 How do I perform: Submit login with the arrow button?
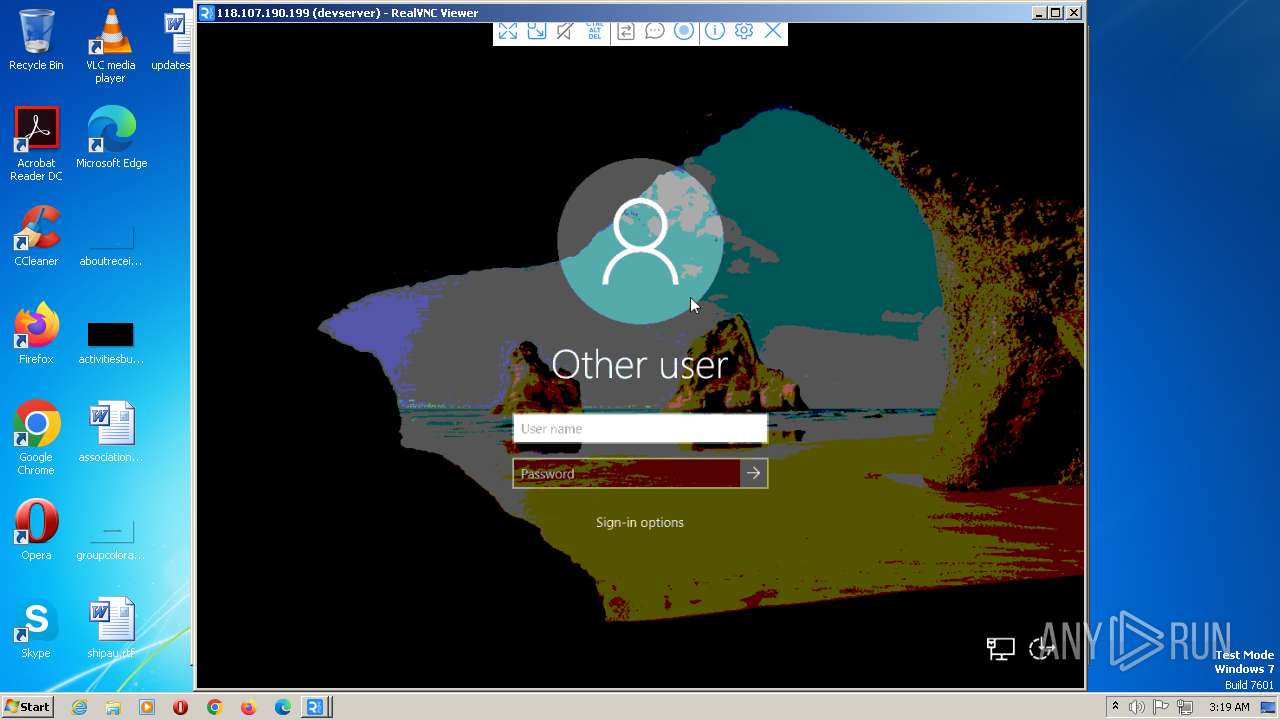coord(754,474)
